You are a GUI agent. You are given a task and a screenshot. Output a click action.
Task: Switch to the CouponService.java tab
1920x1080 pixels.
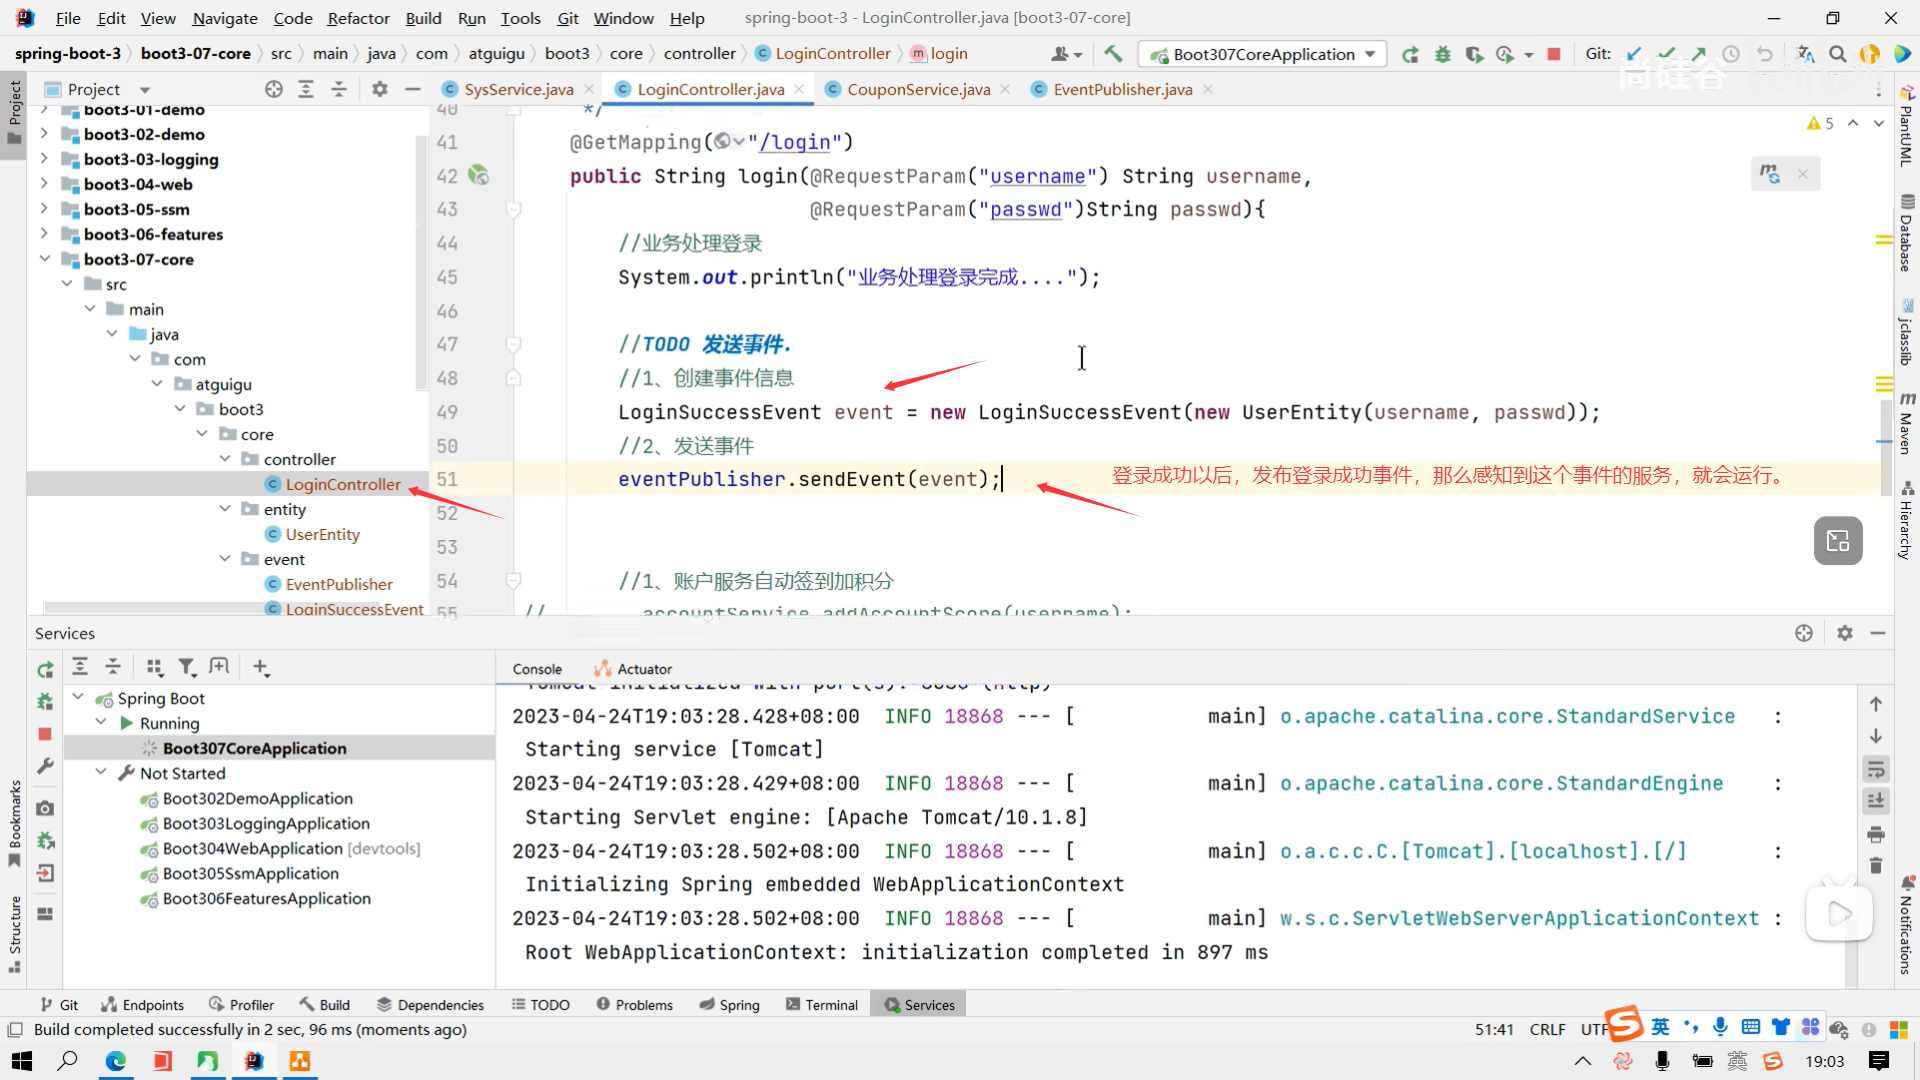click(918, 89)
